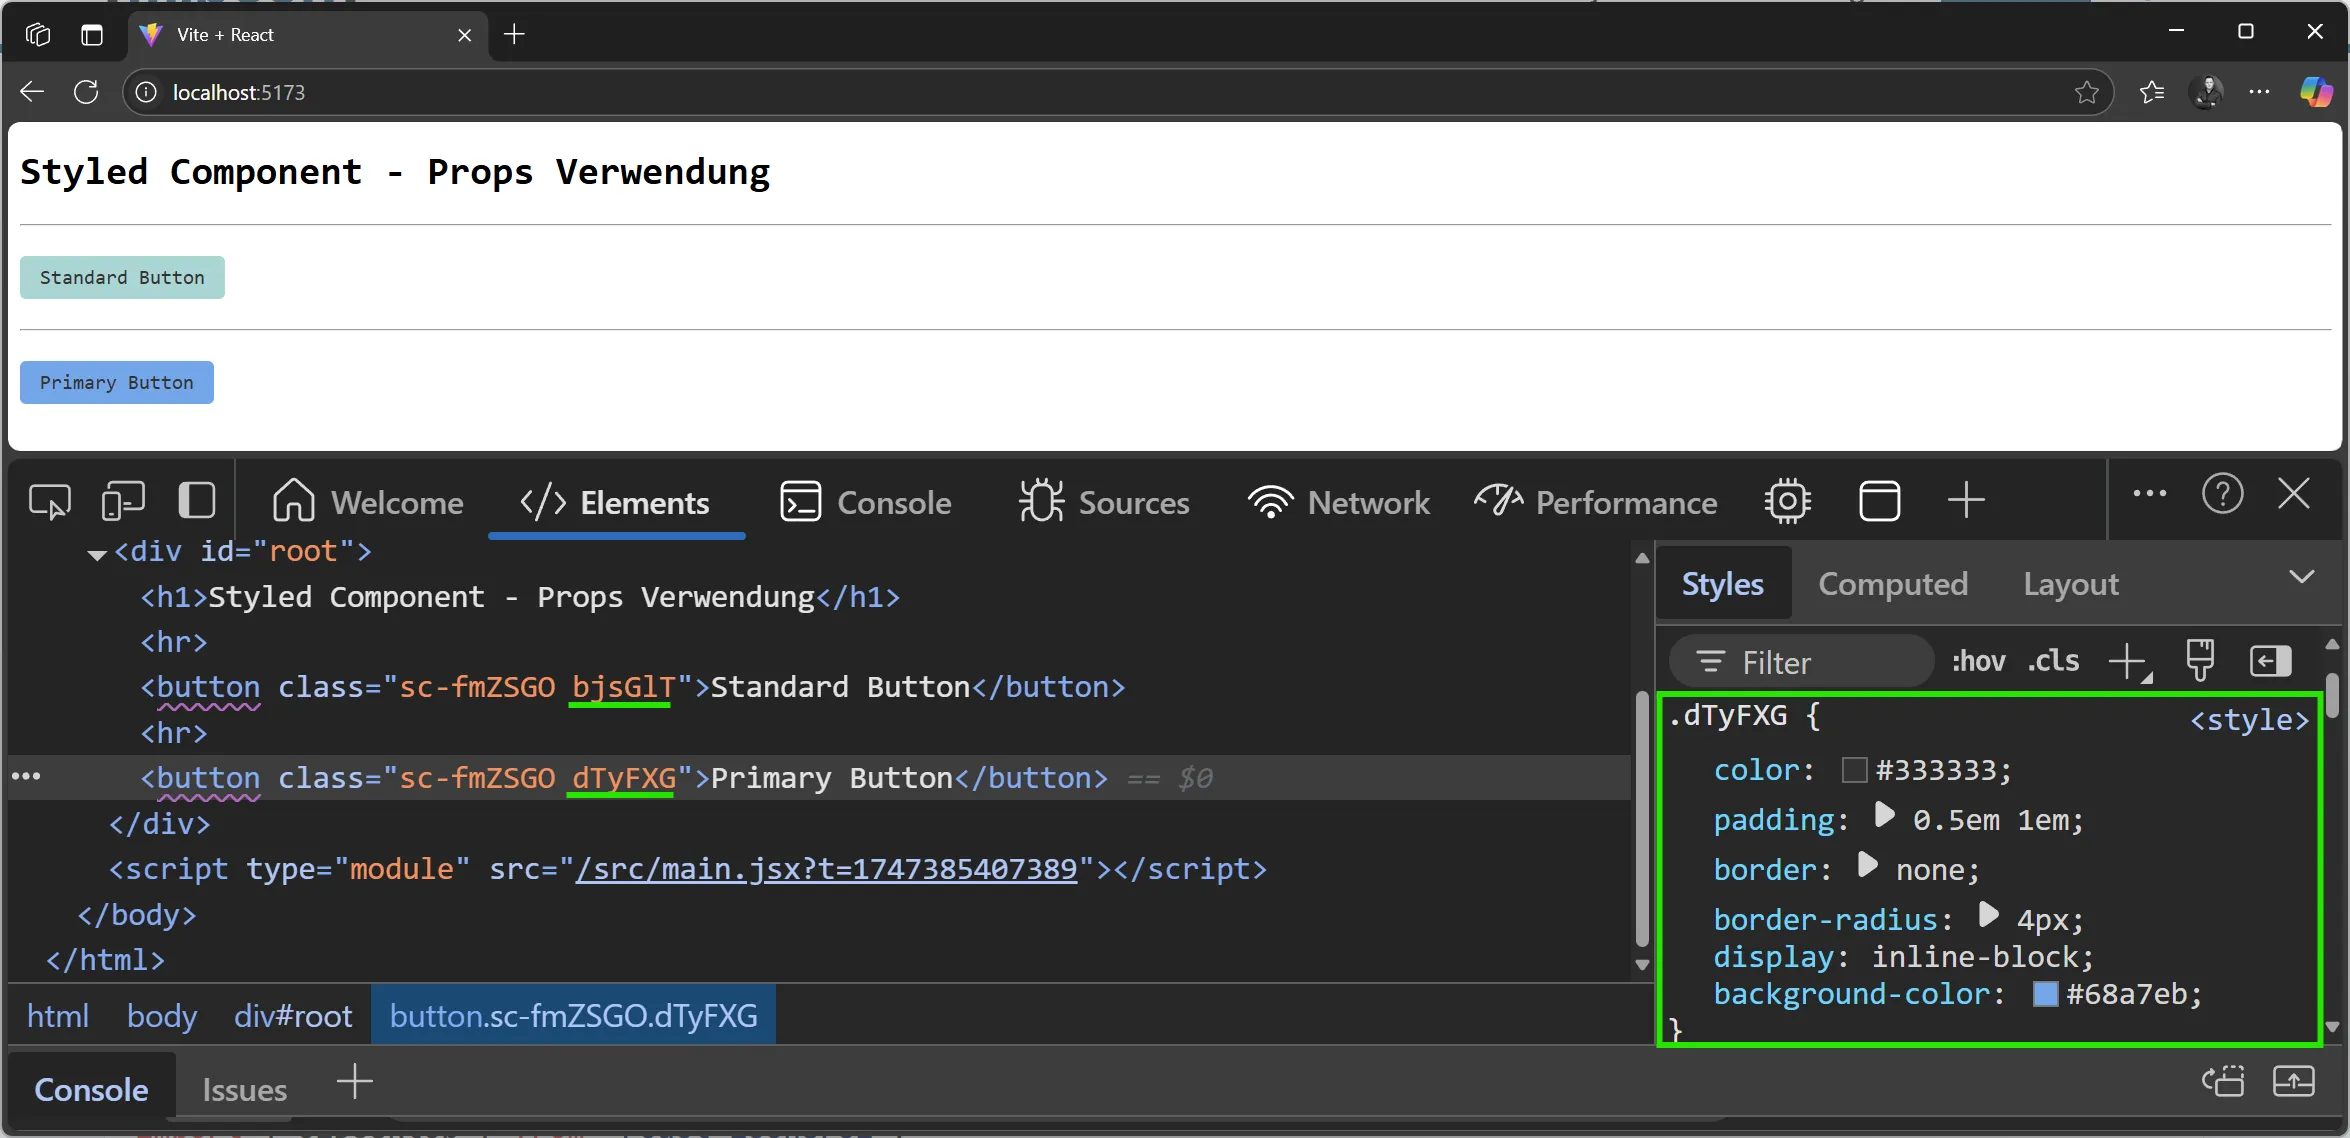Open Customize and control DevTools menu

click(2149, 493)
